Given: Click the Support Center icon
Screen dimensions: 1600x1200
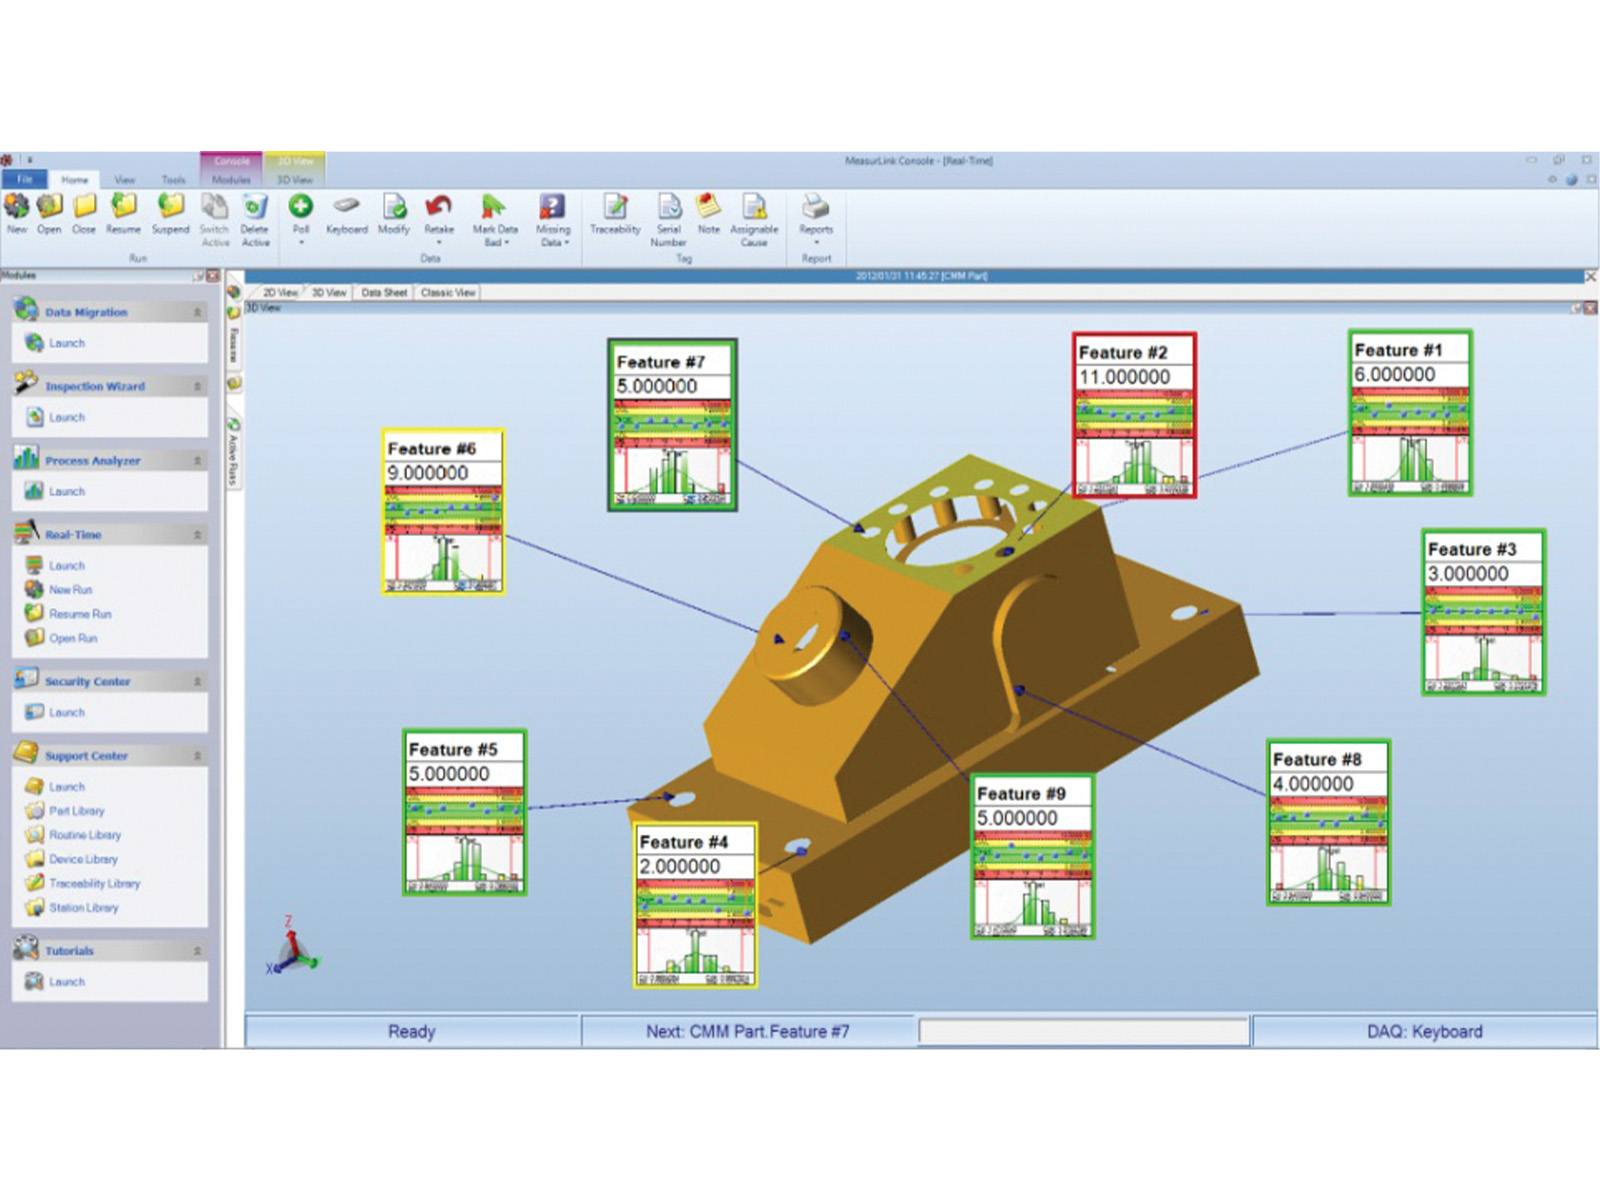Looking at the screenshot, I should point(26,753).
